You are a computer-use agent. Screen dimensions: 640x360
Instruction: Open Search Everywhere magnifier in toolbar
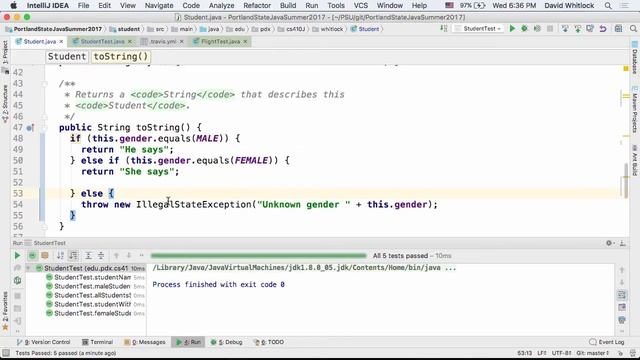tap(633, 29)
